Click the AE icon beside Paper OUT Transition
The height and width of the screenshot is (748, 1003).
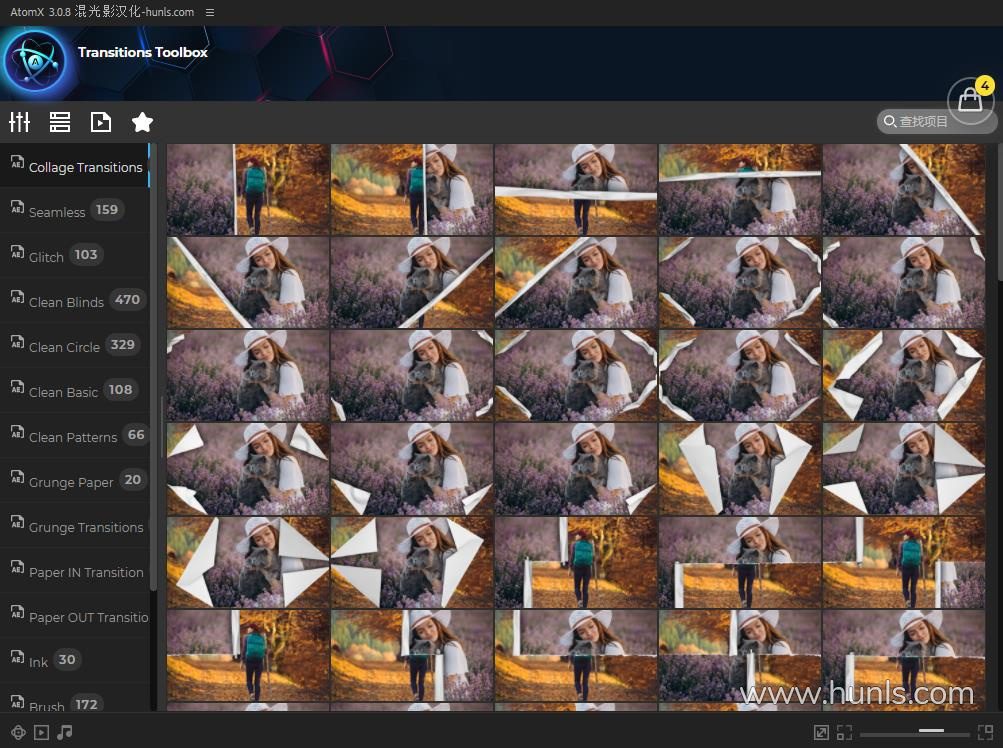(x=17, y=612)
